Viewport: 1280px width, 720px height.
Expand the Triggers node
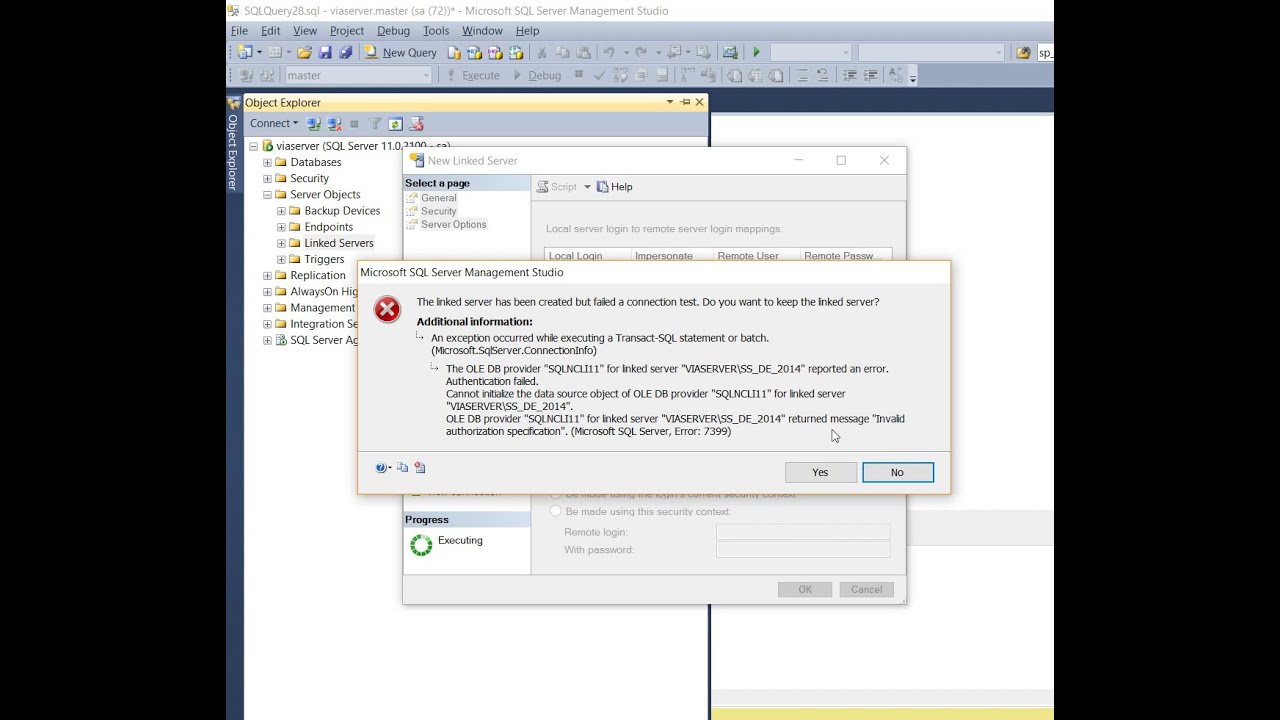[x=281, y=259]
